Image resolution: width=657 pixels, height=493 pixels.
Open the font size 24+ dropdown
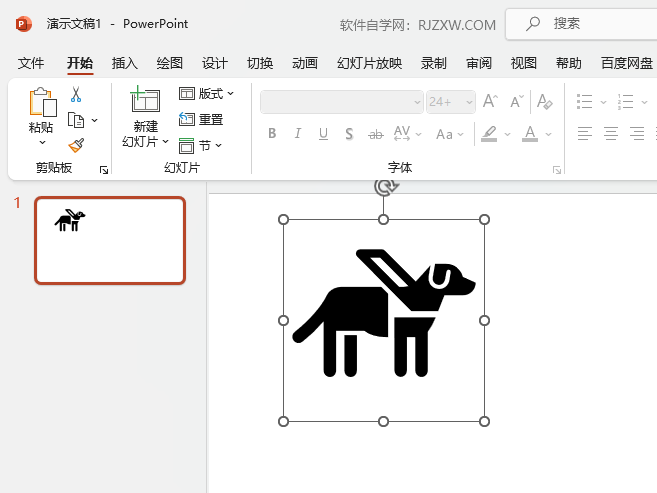[451, 102]
